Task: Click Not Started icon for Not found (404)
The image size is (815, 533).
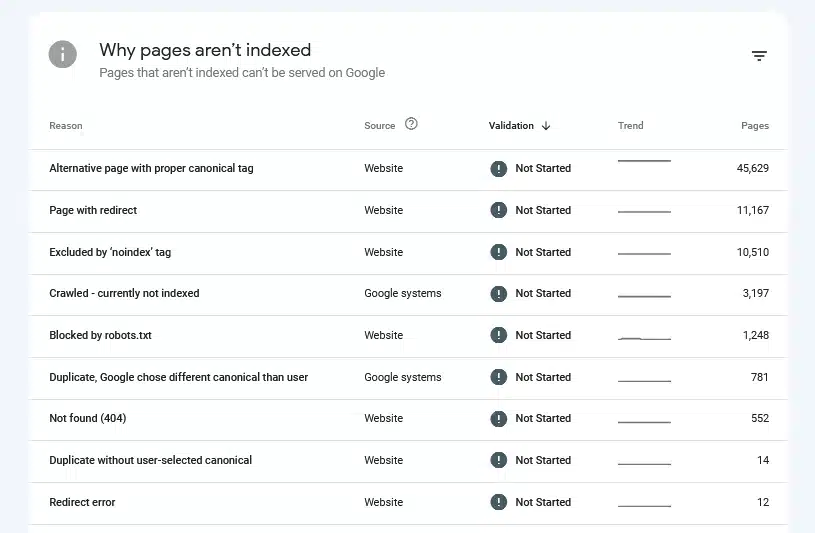Action: point(498,419)
